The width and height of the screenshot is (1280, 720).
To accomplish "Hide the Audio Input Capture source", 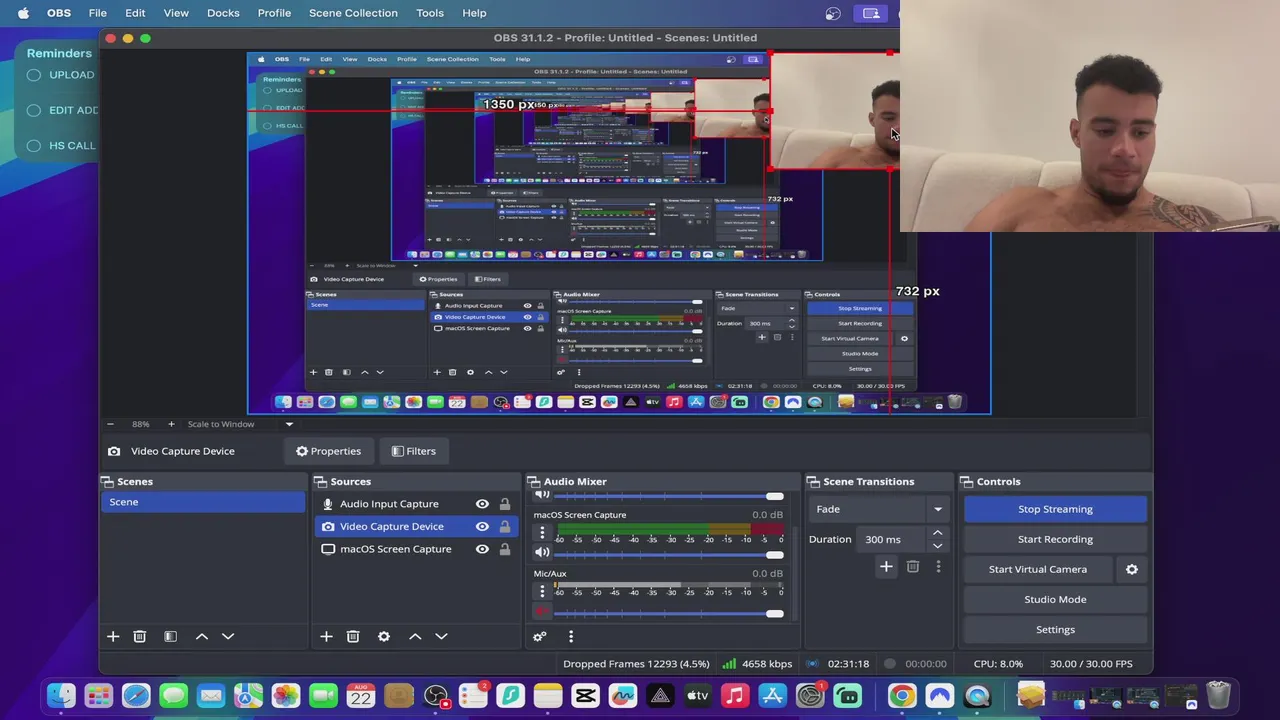I will coord(482,504).
